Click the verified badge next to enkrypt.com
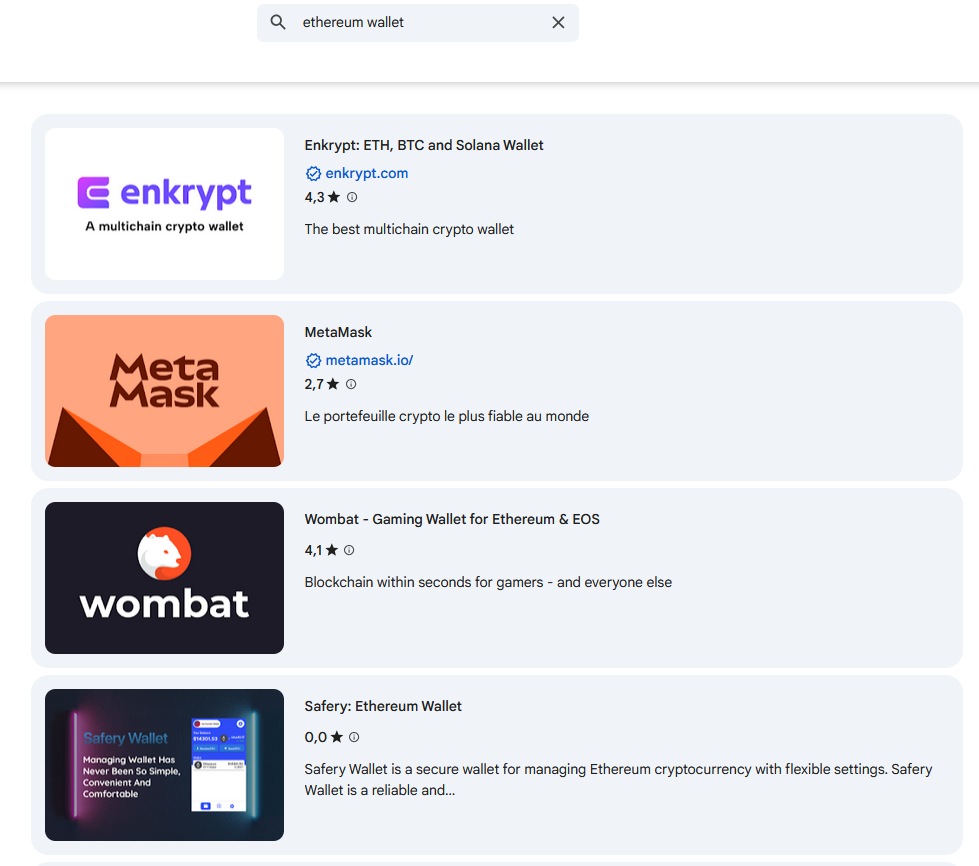979x866 pixels. pyautogui.click(x=313, y=174)
